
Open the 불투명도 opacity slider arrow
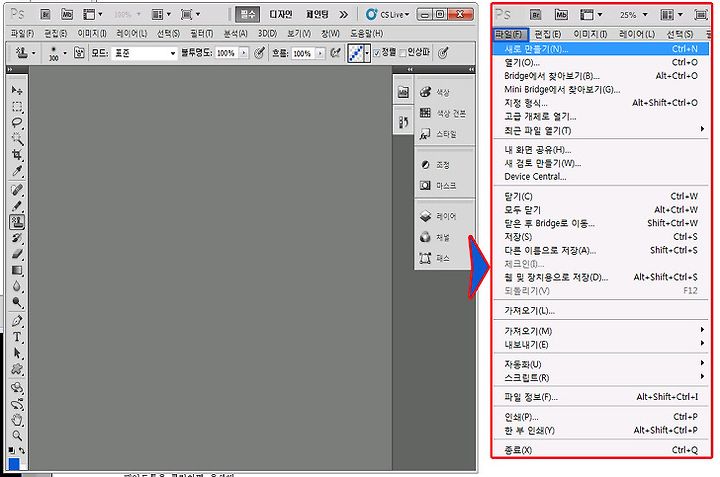[x=244, y=53]
